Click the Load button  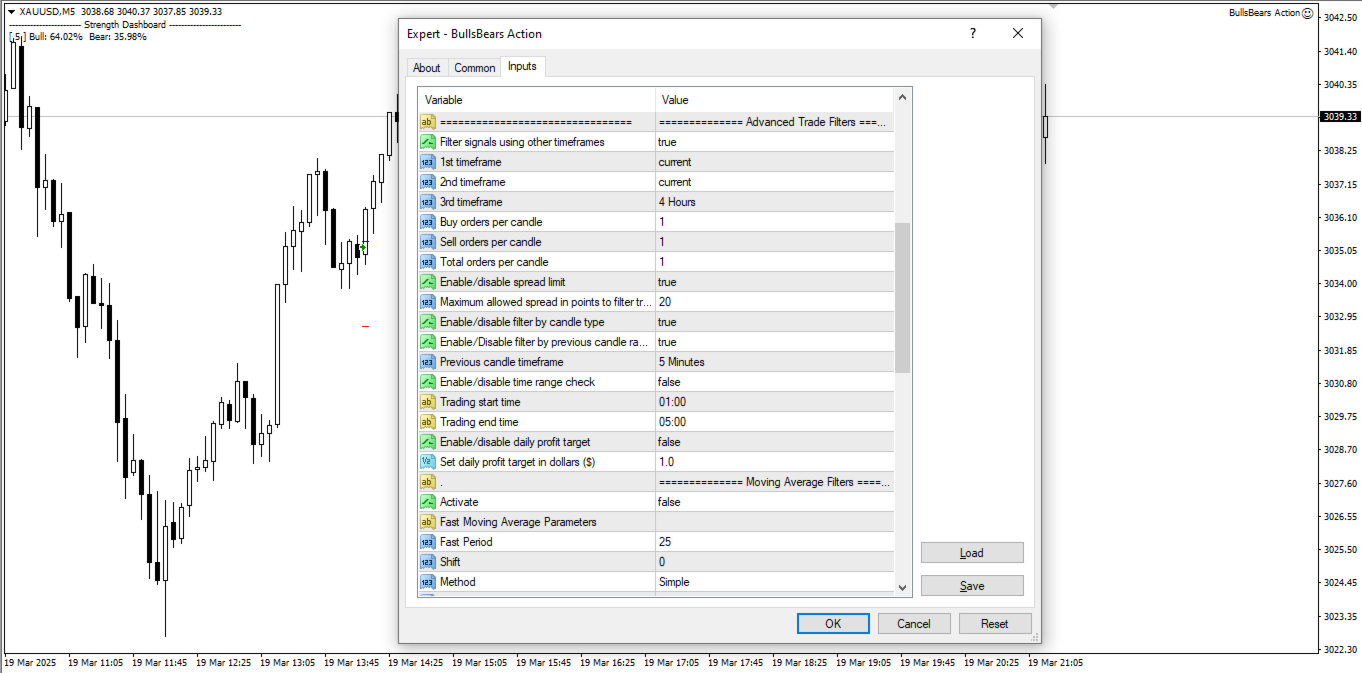pyautogui.click(x=972, y=553)
